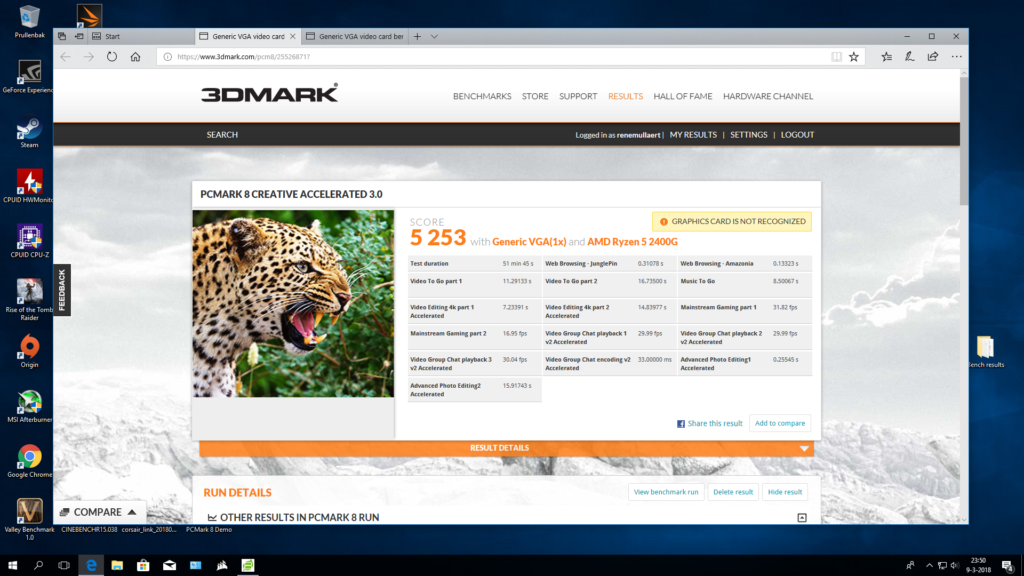Screen dimensions: 1024x576
Task: Click the add notes pen icon
Action: [x=909, y=57]
